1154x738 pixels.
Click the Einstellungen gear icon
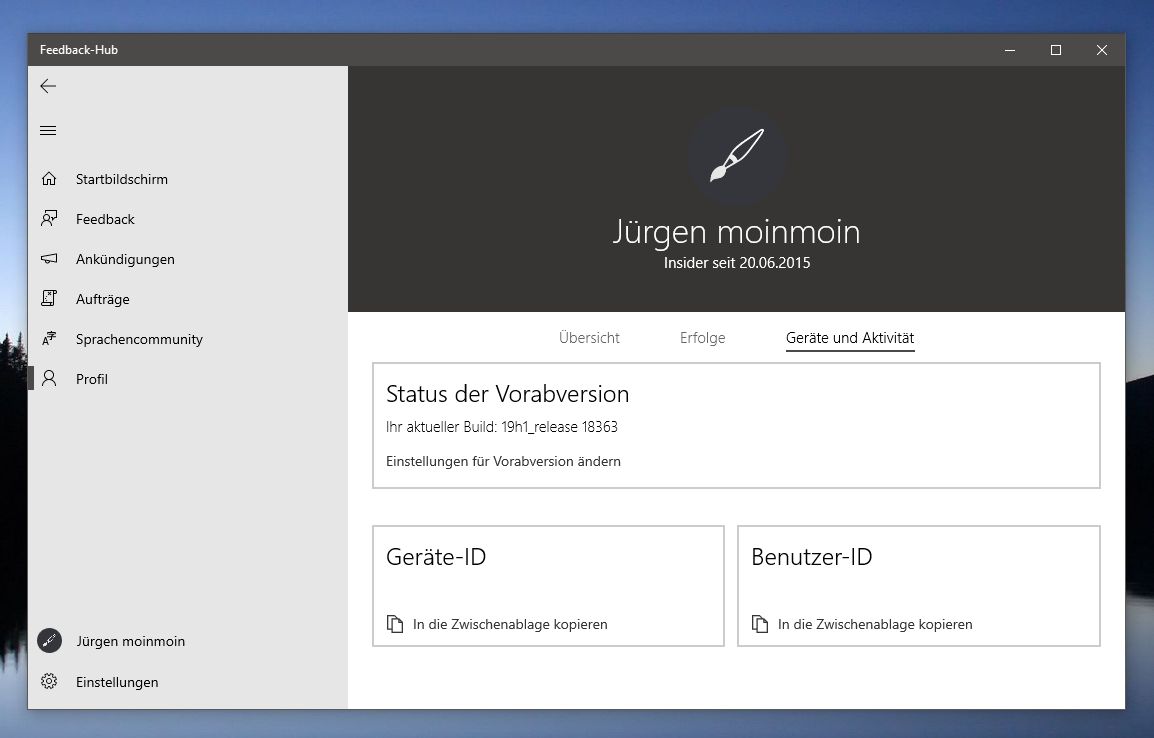[x=49, y=681]
